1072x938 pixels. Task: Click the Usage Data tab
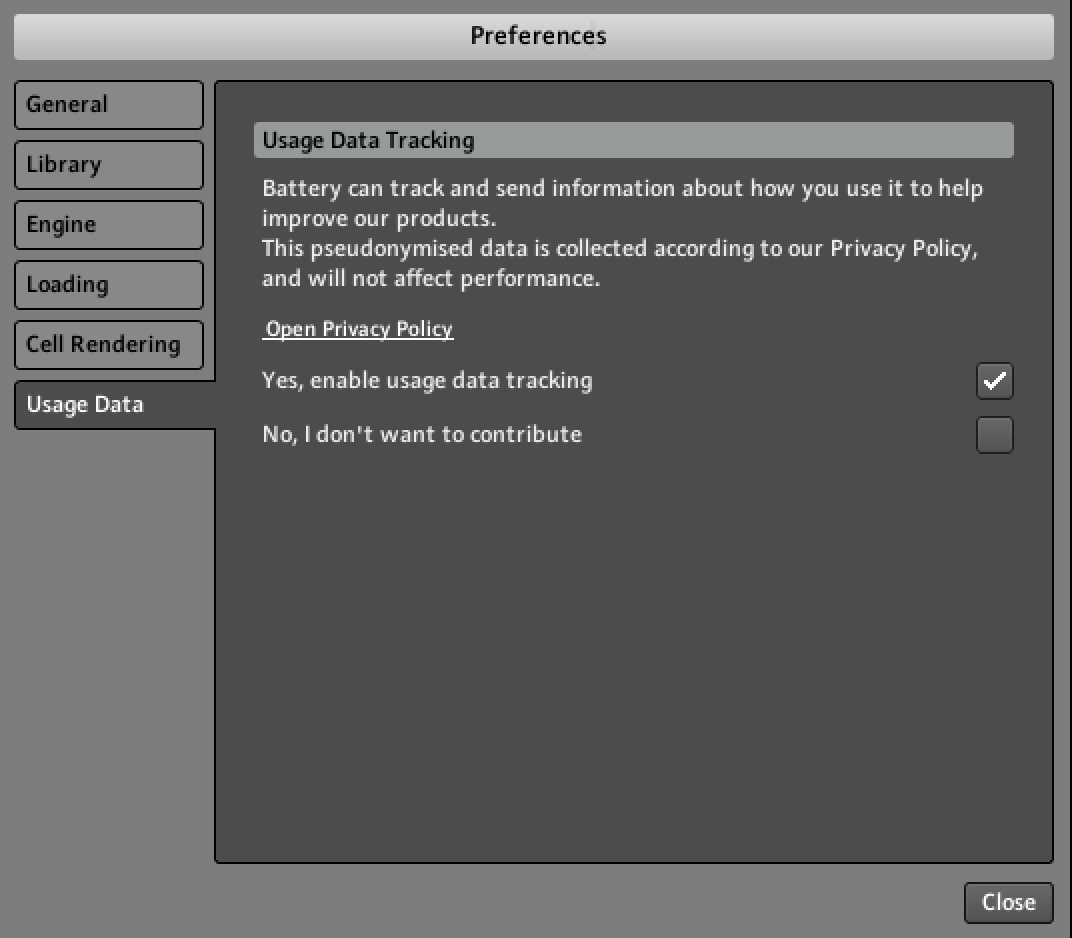click(x=108, y=405)
